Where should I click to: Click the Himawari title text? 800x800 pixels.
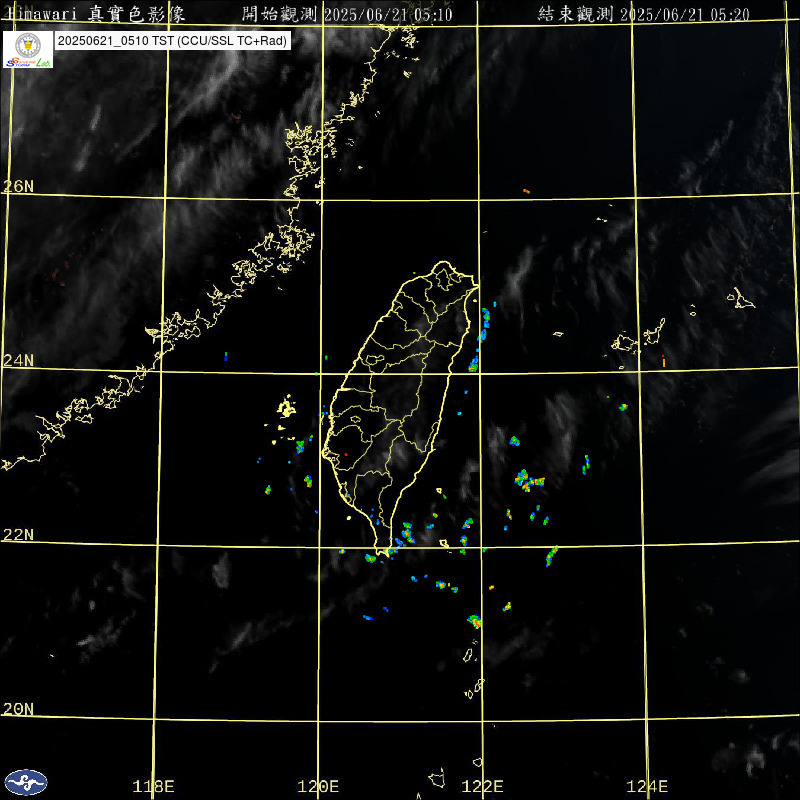[96, 14]
